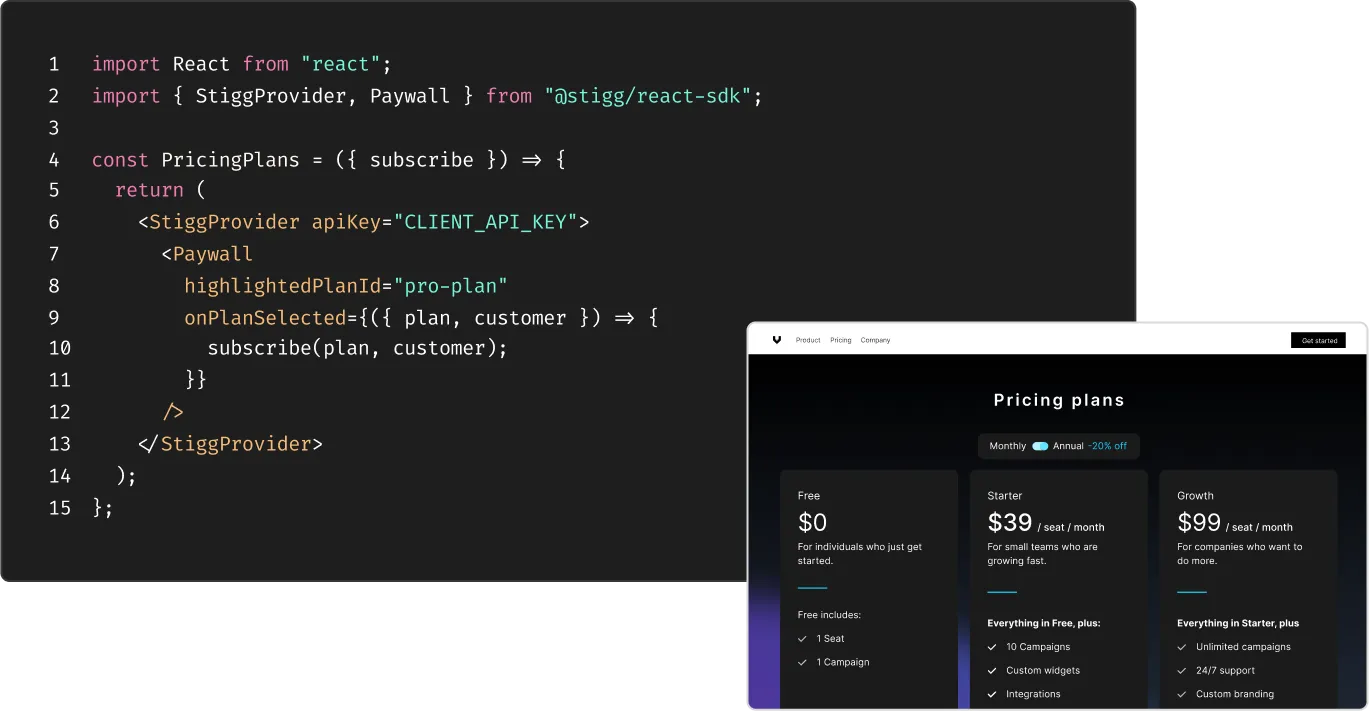The width and height of the screenshot is (1369, 711).
Task: Open the Pricing menu item
Action: [841, 340]
